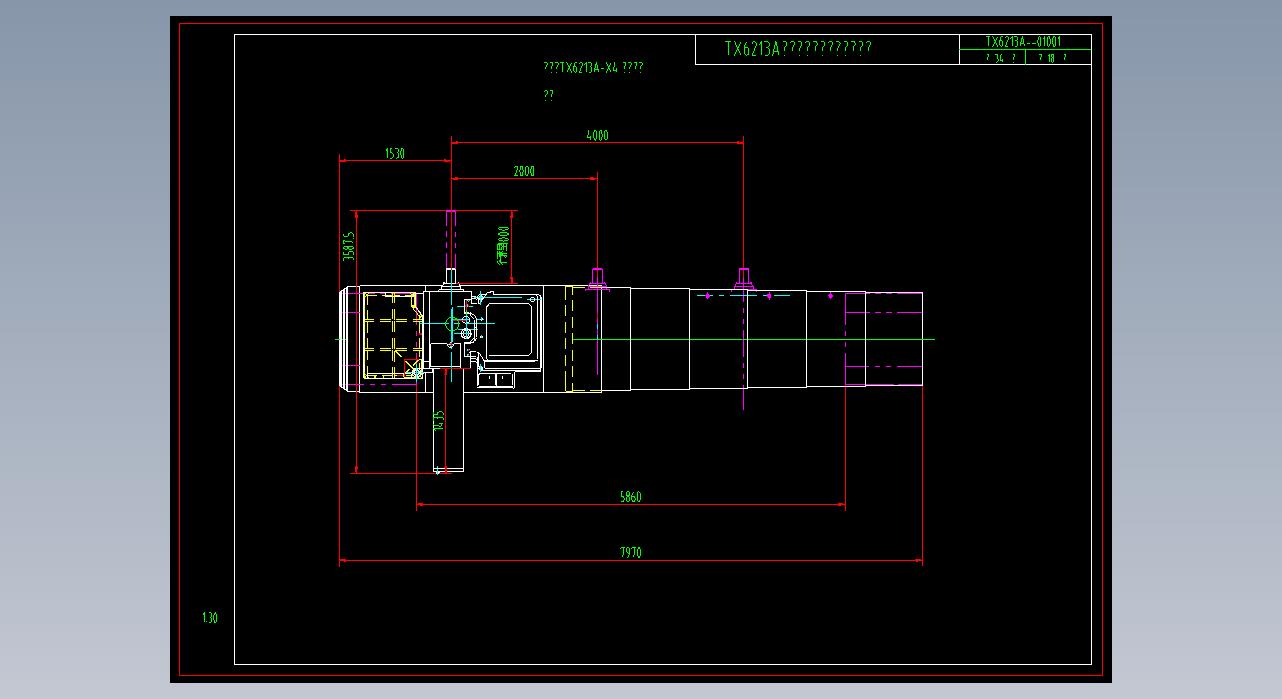Pick the 1530 dimension text
Screen dimensions: 1282x699
[x=395, y=153]
